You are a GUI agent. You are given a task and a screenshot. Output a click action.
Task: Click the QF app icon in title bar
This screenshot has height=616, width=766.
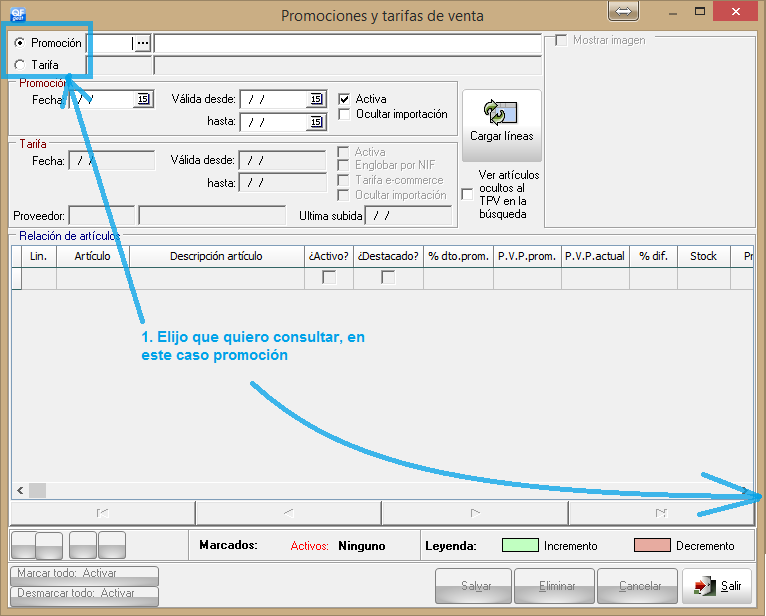(18, 14)
